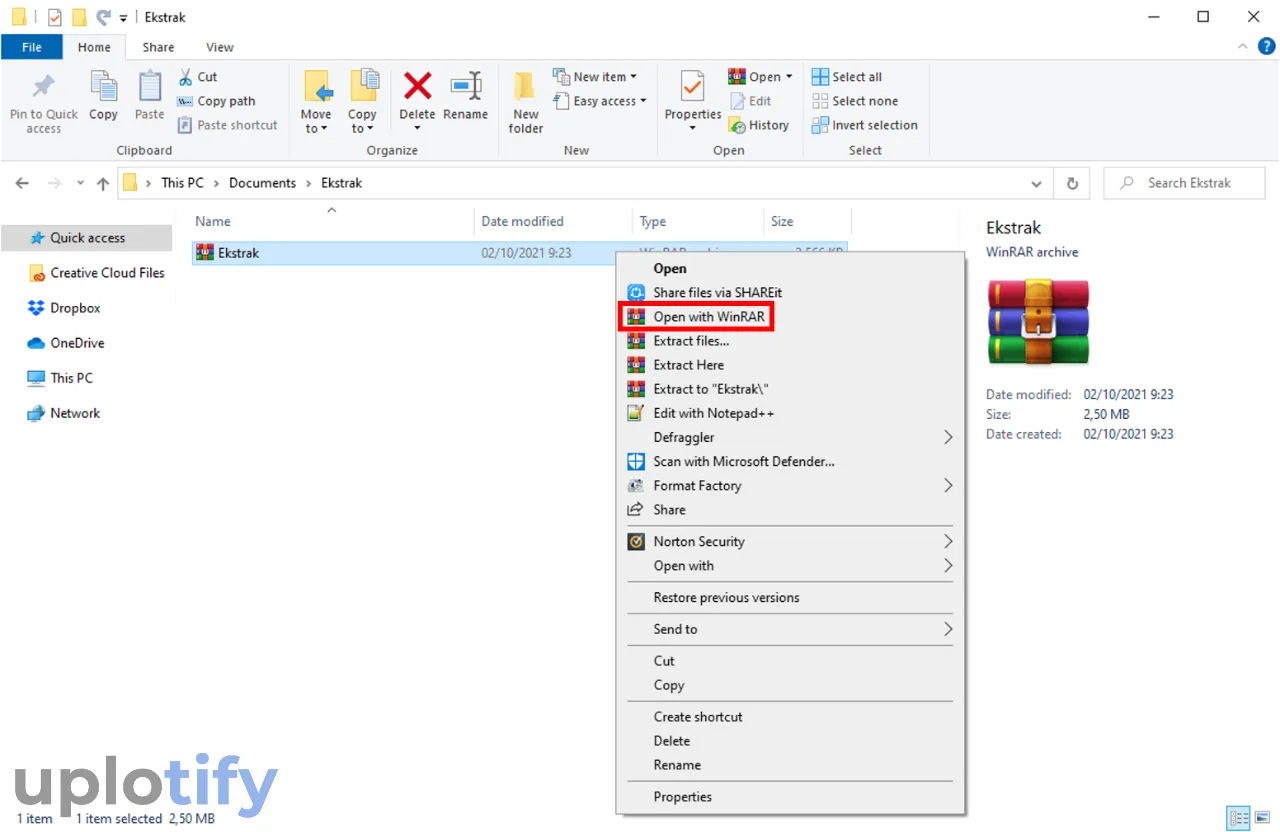1280x832 pixels.
Task: Click History in the ribbon
Action: click(759, 125)
